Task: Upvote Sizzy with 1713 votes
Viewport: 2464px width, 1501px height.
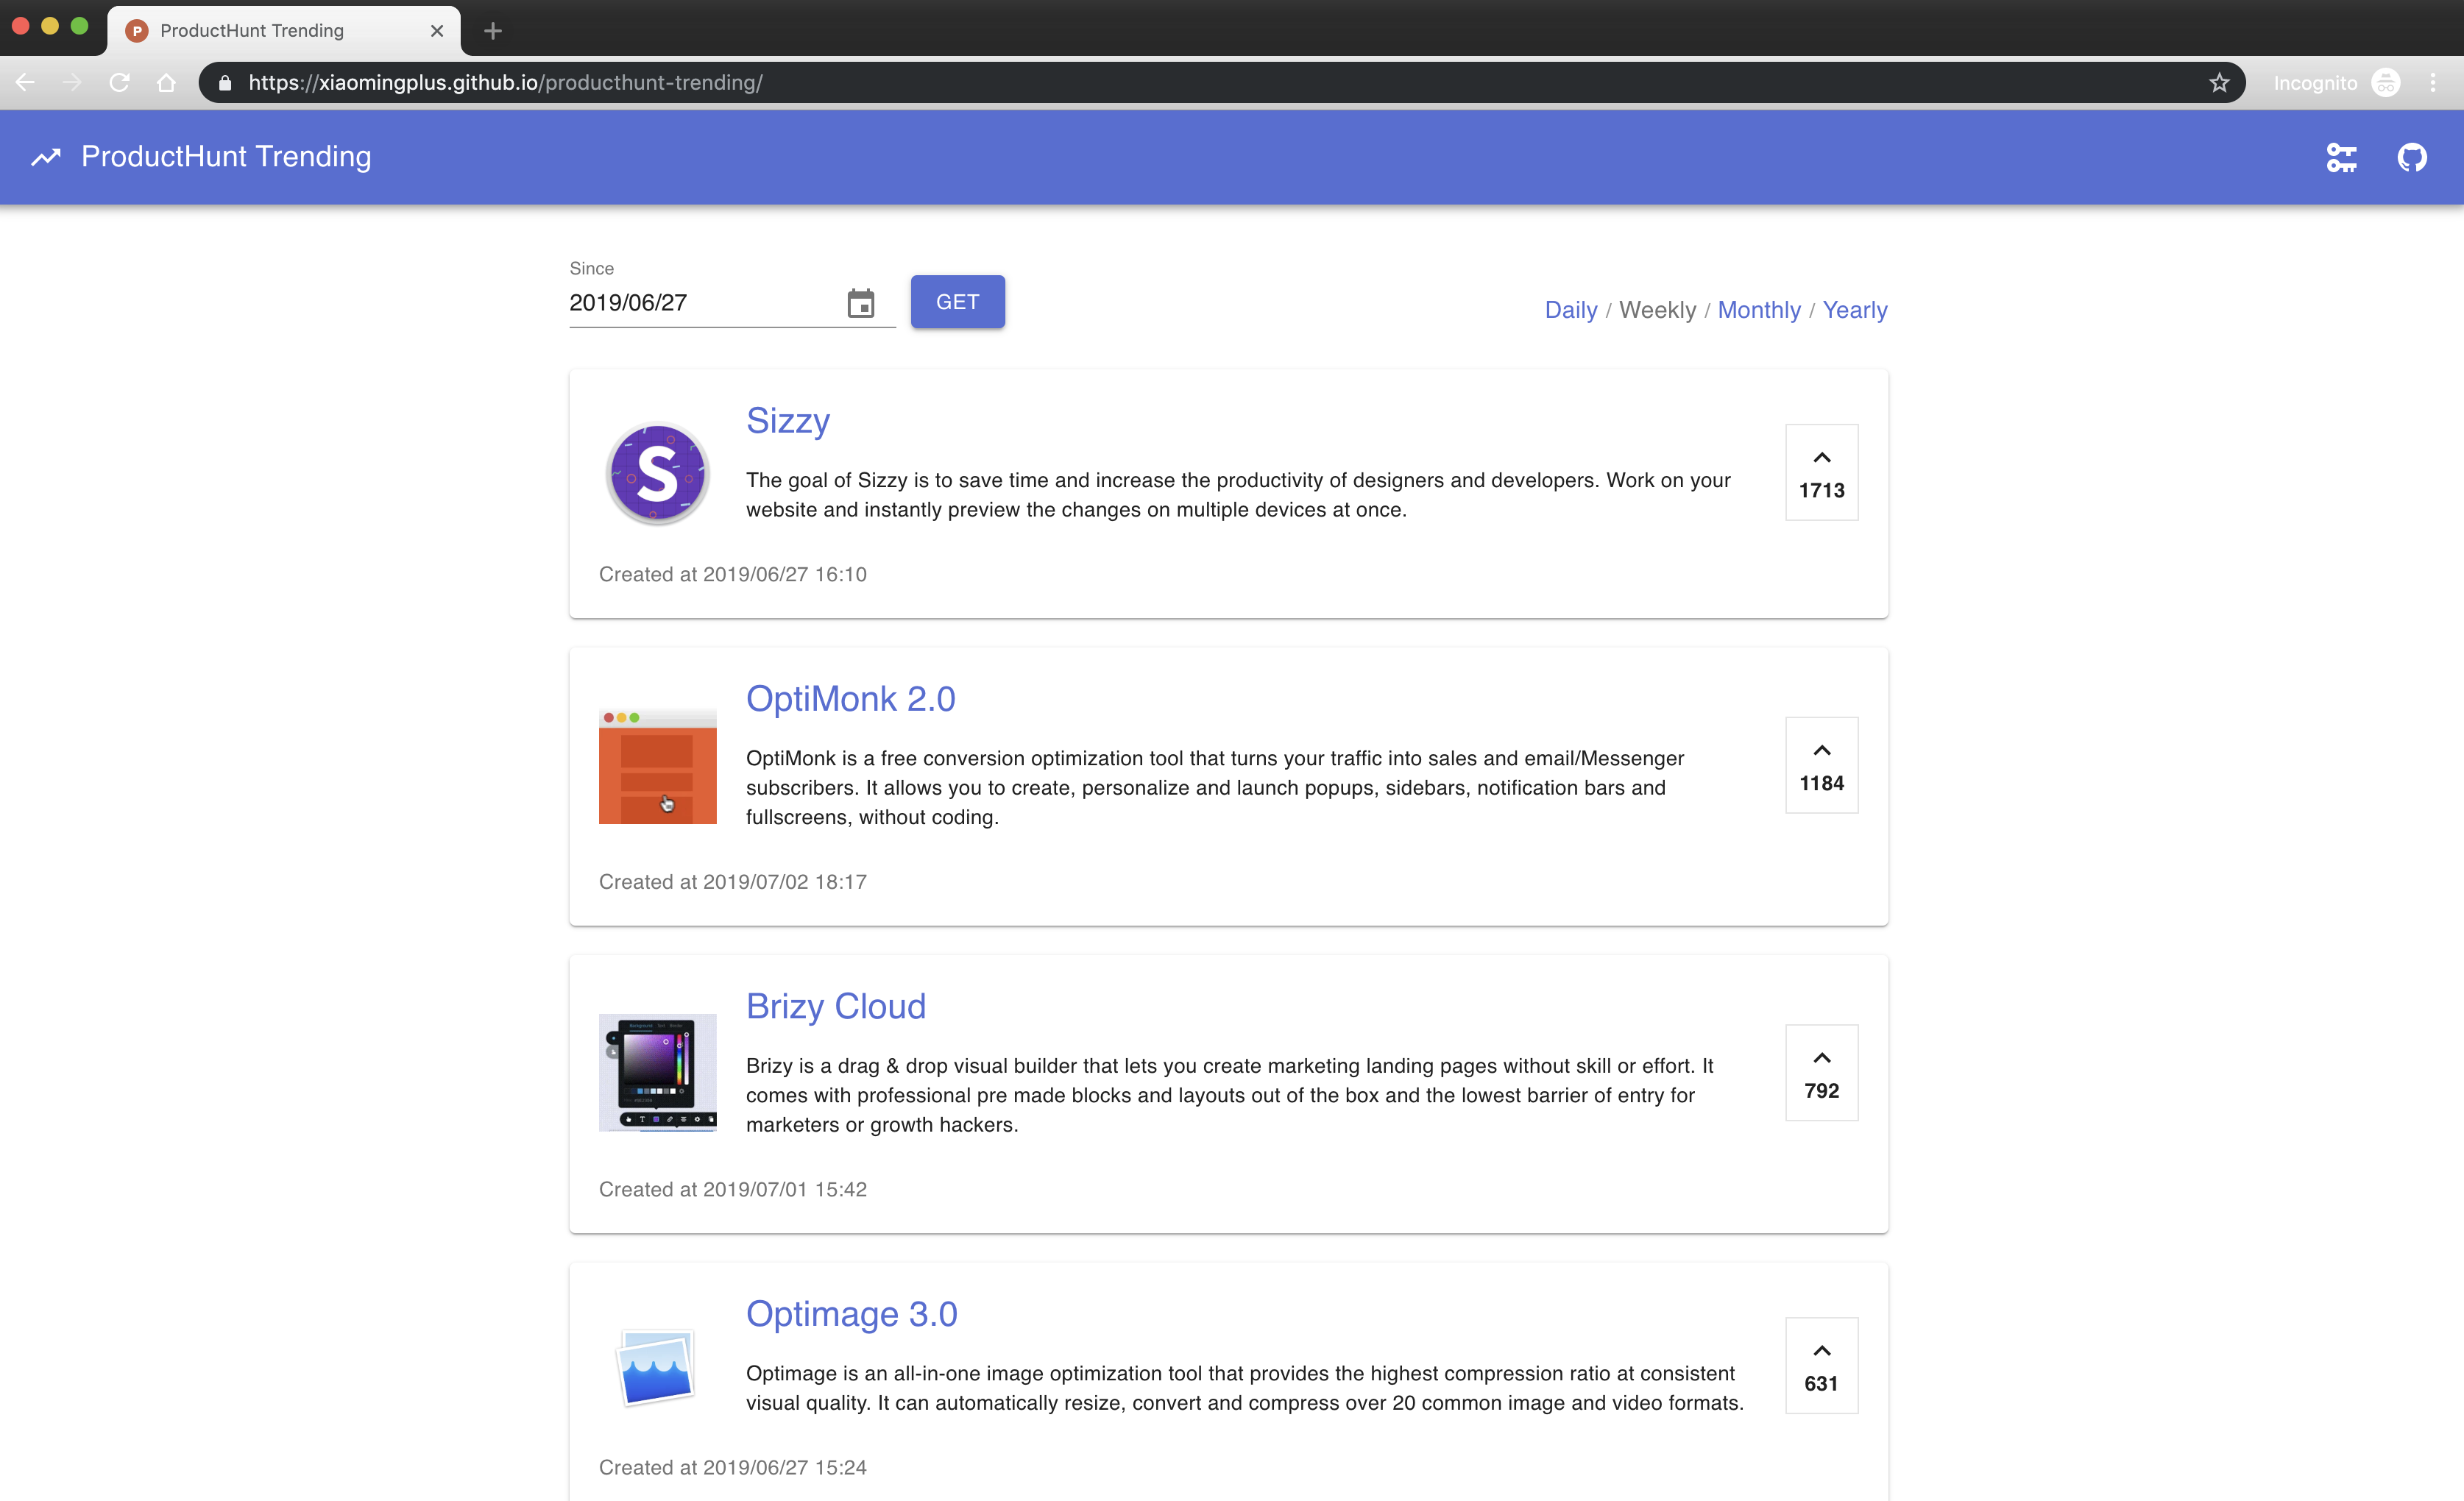Action: [x=1821, y=472]
